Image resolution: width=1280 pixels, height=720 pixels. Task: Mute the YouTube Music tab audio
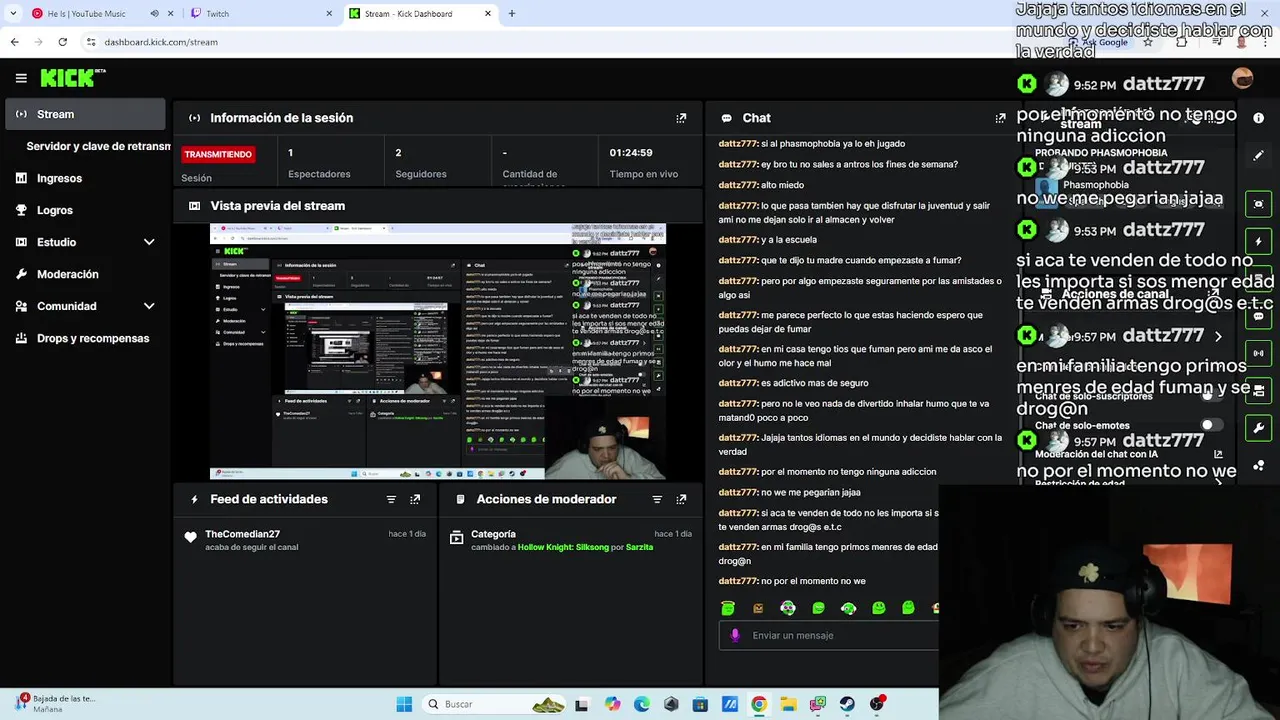pyautogui.click(x=154, y=14)
